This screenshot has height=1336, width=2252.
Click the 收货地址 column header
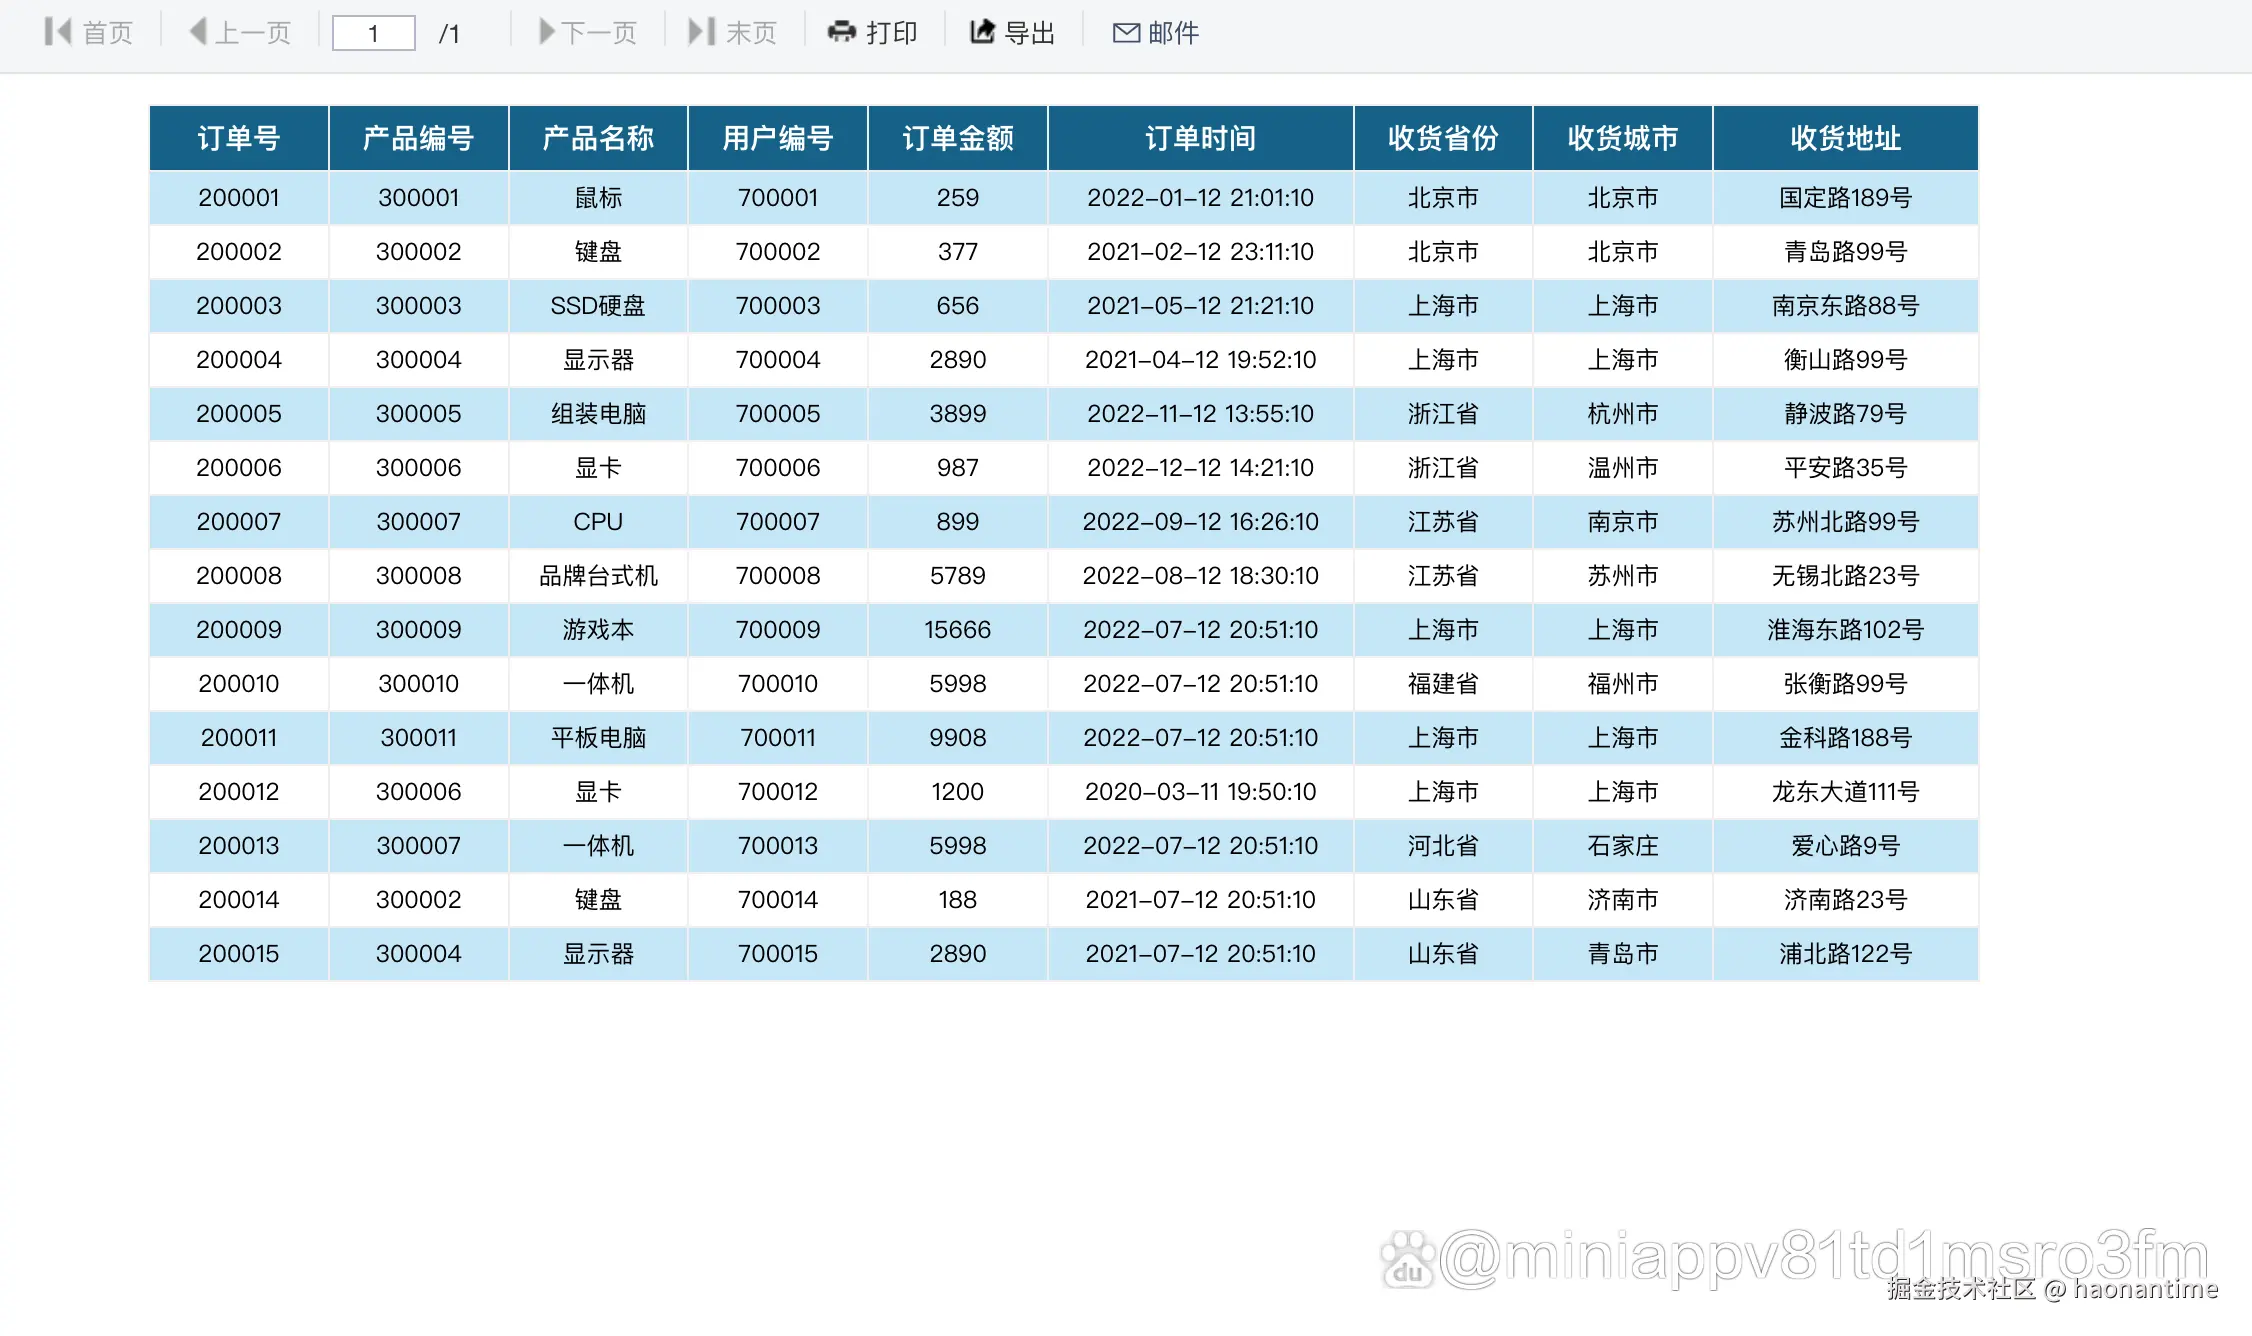[x=1845, y=138]
